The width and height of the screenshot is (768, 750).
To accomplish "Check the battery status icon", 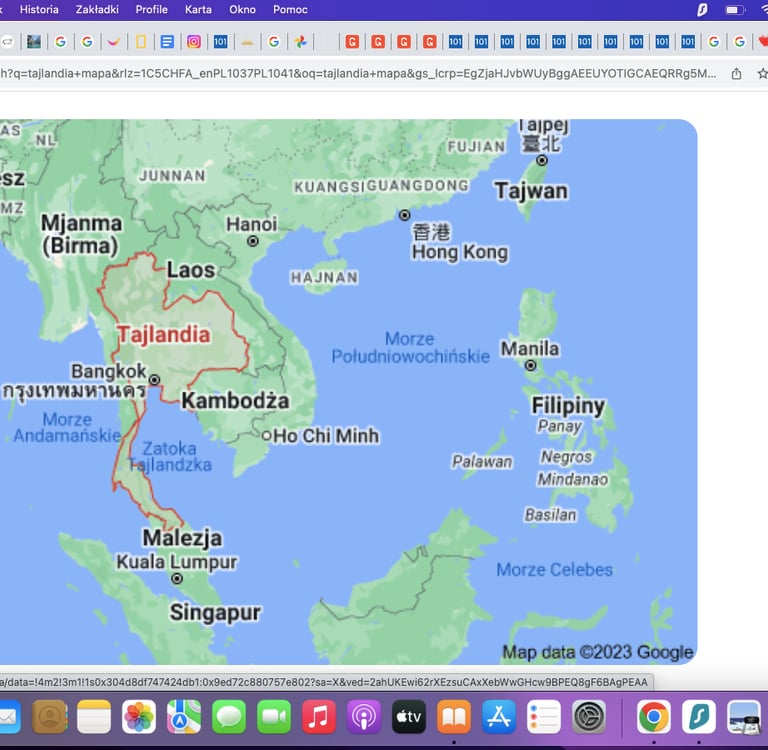I will [x=734, y=10].
